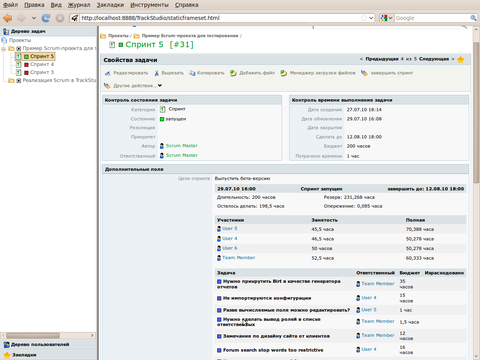480x360 pixels.
Task: Click the folder icon of Пример Scrum-проекта in the tree
Action: pos(11,48)
